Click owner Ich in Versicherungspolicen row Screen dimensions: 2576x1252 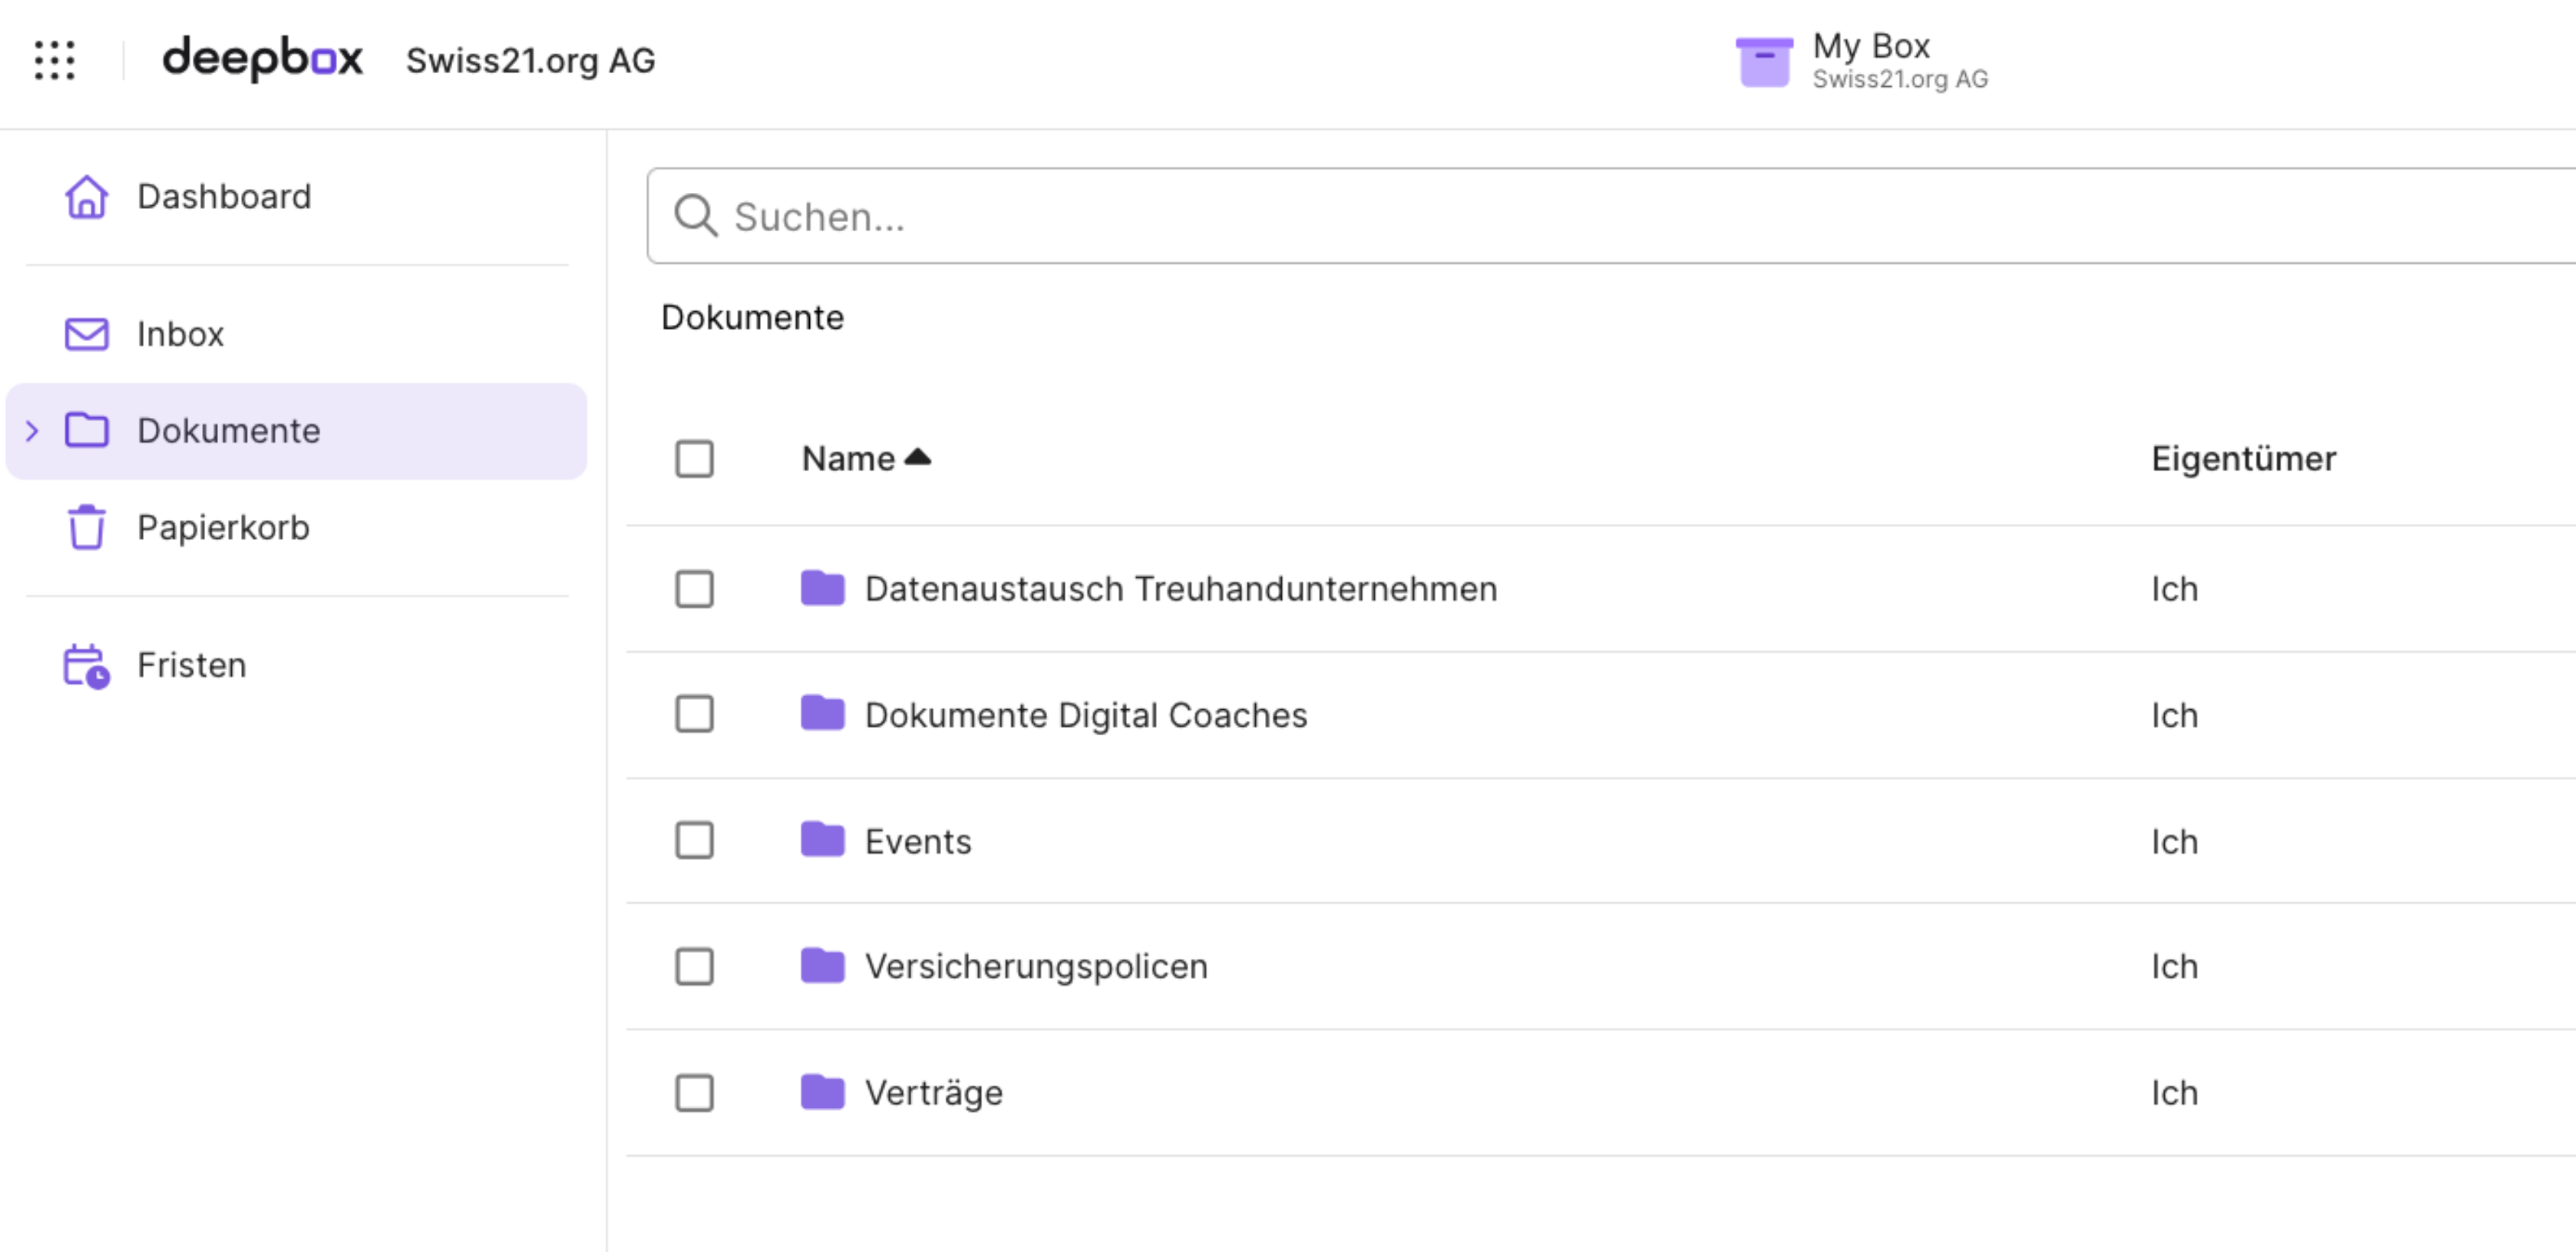pos(2174,967)
